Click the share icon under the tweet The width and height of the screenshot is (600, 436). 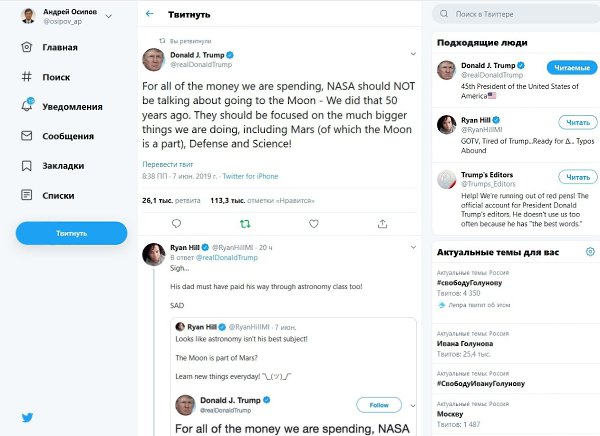pyautogui.click(x=382, y=224)
